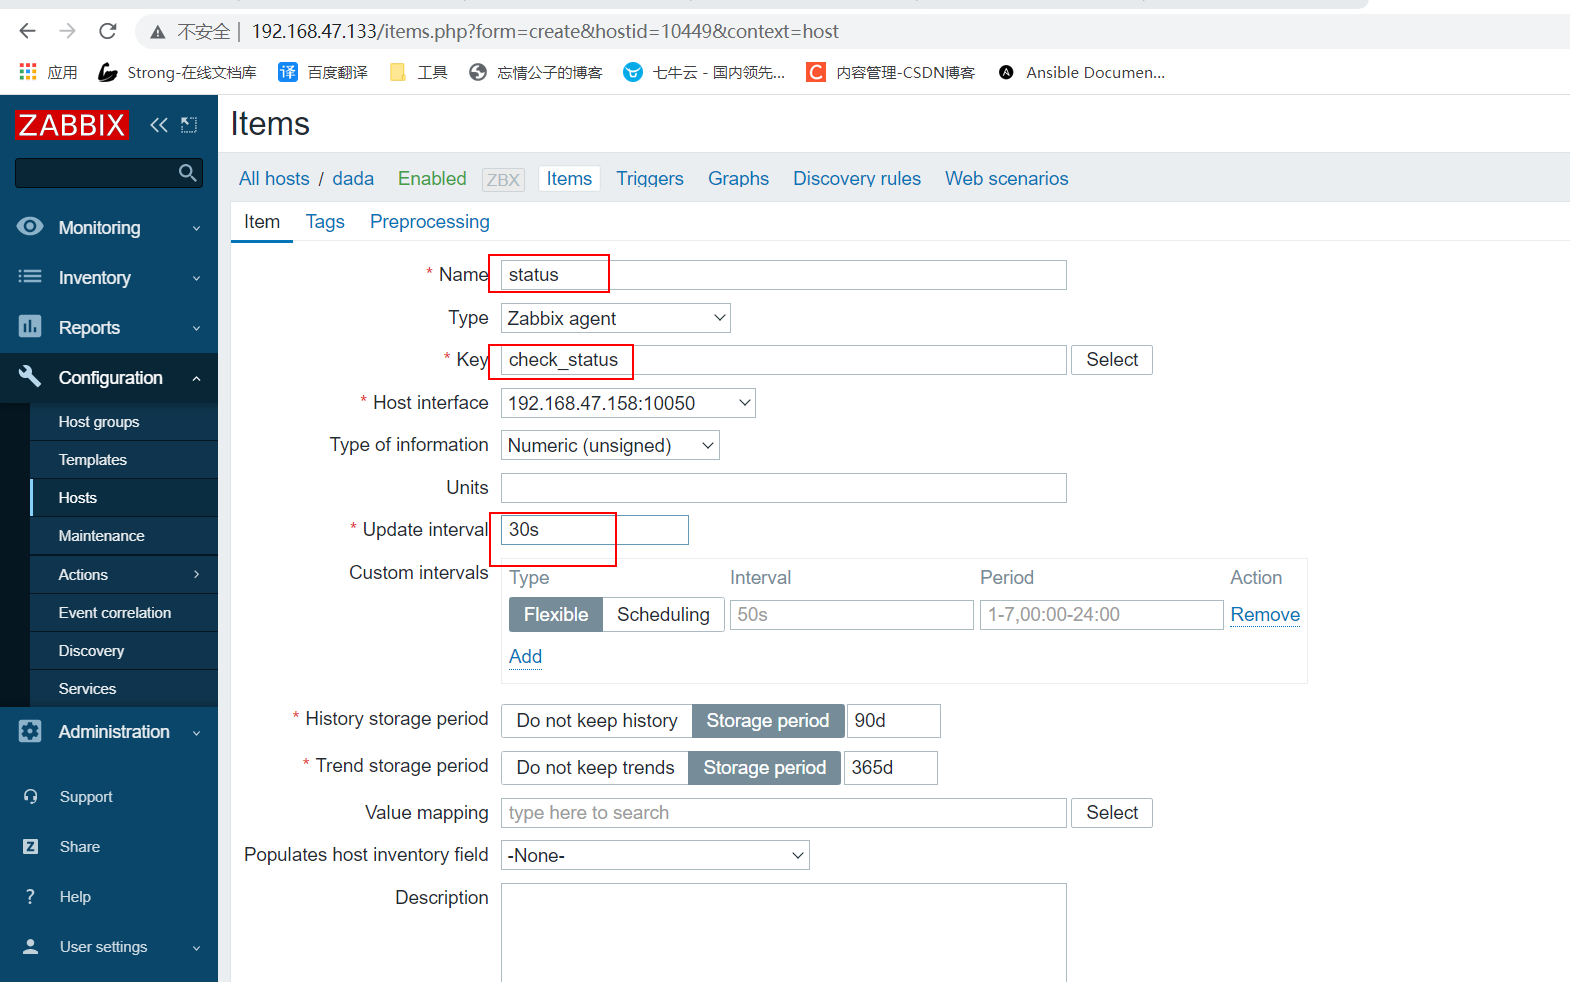Screen dimensions: 1570x982
Task: Collapse the Configuration menu chevron
Action: [196, 378]
